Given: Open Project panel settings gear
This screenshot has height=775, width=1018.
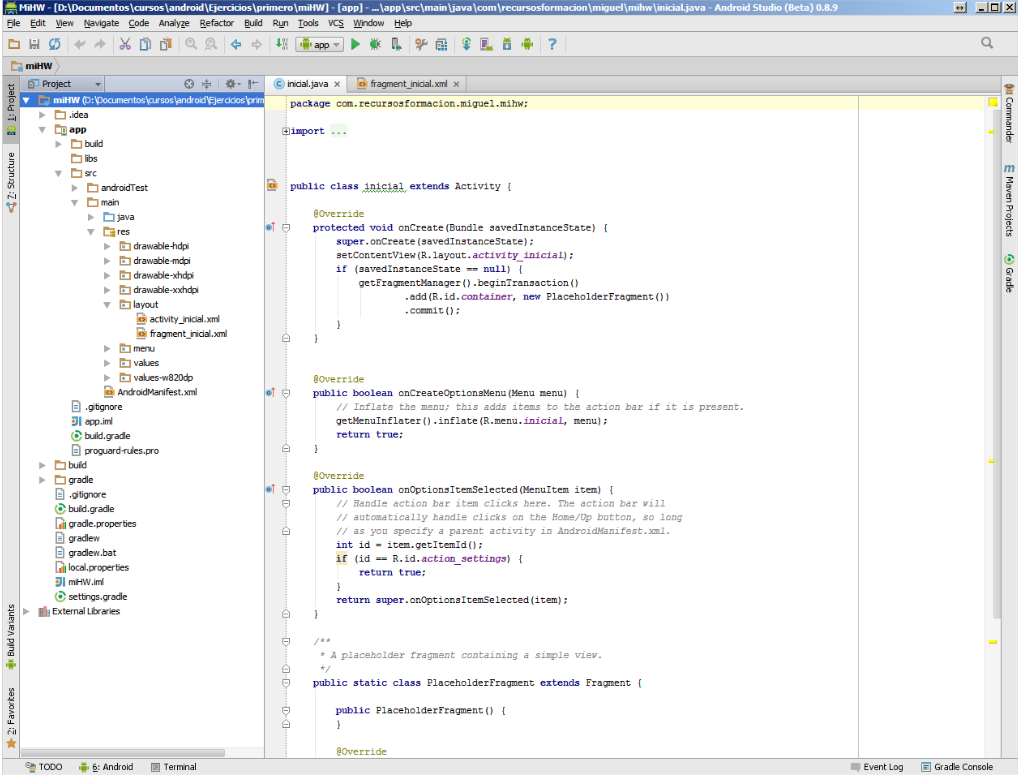Looking at the screenshot, I should (x=231, y=84).
